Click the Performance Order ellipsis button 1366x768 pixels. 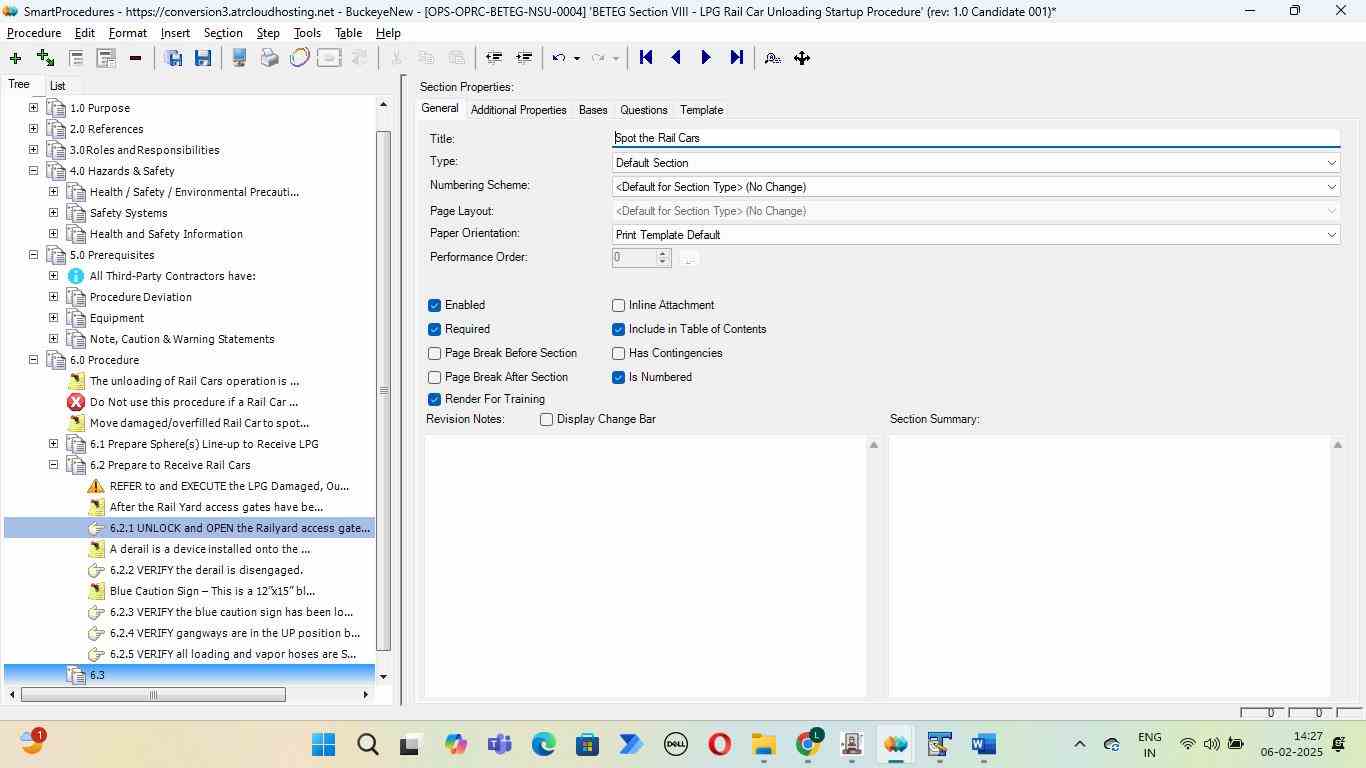(688, 258)
